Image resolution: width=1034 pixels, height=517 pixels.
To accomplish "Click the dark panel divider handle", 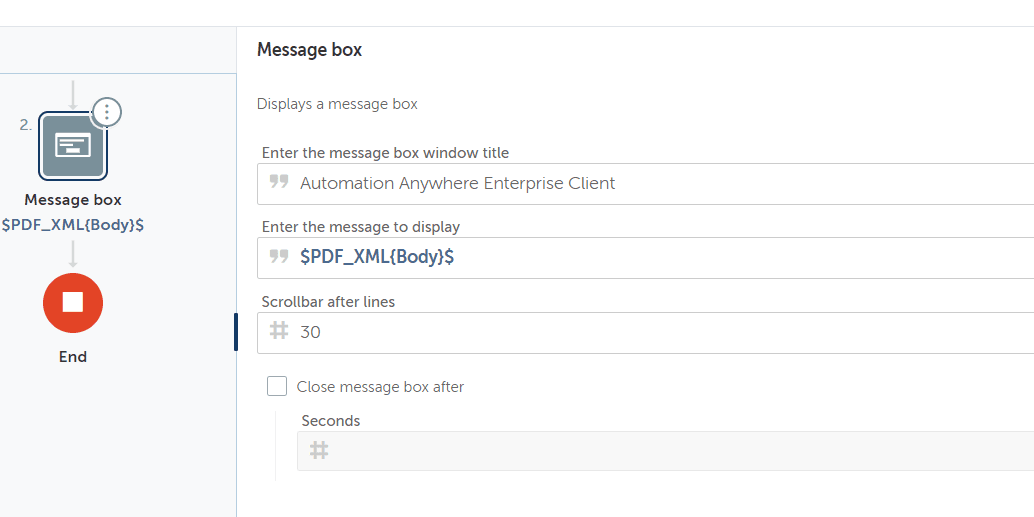I will 236,332.
